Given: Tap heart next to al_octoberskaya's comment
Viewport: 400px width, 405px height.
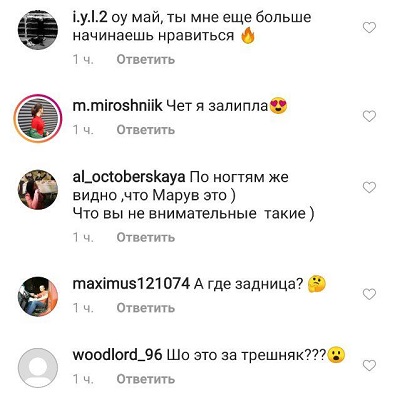Looking at the screenshot, I should tap(369, 187).
